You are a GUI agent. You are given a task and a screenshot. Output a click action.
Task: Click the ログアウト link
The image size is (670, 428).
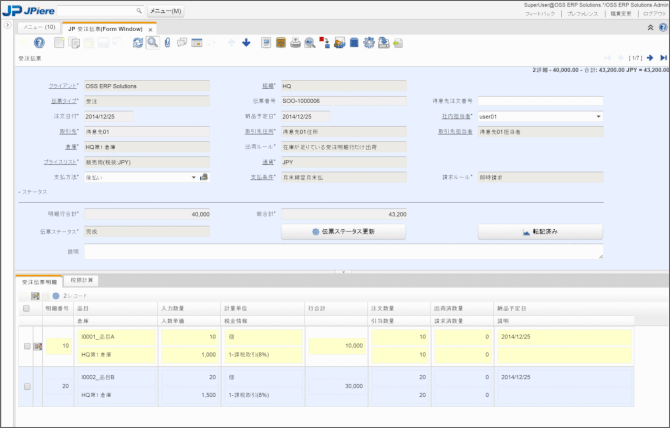pyautogui.click(x=655, y=14)
